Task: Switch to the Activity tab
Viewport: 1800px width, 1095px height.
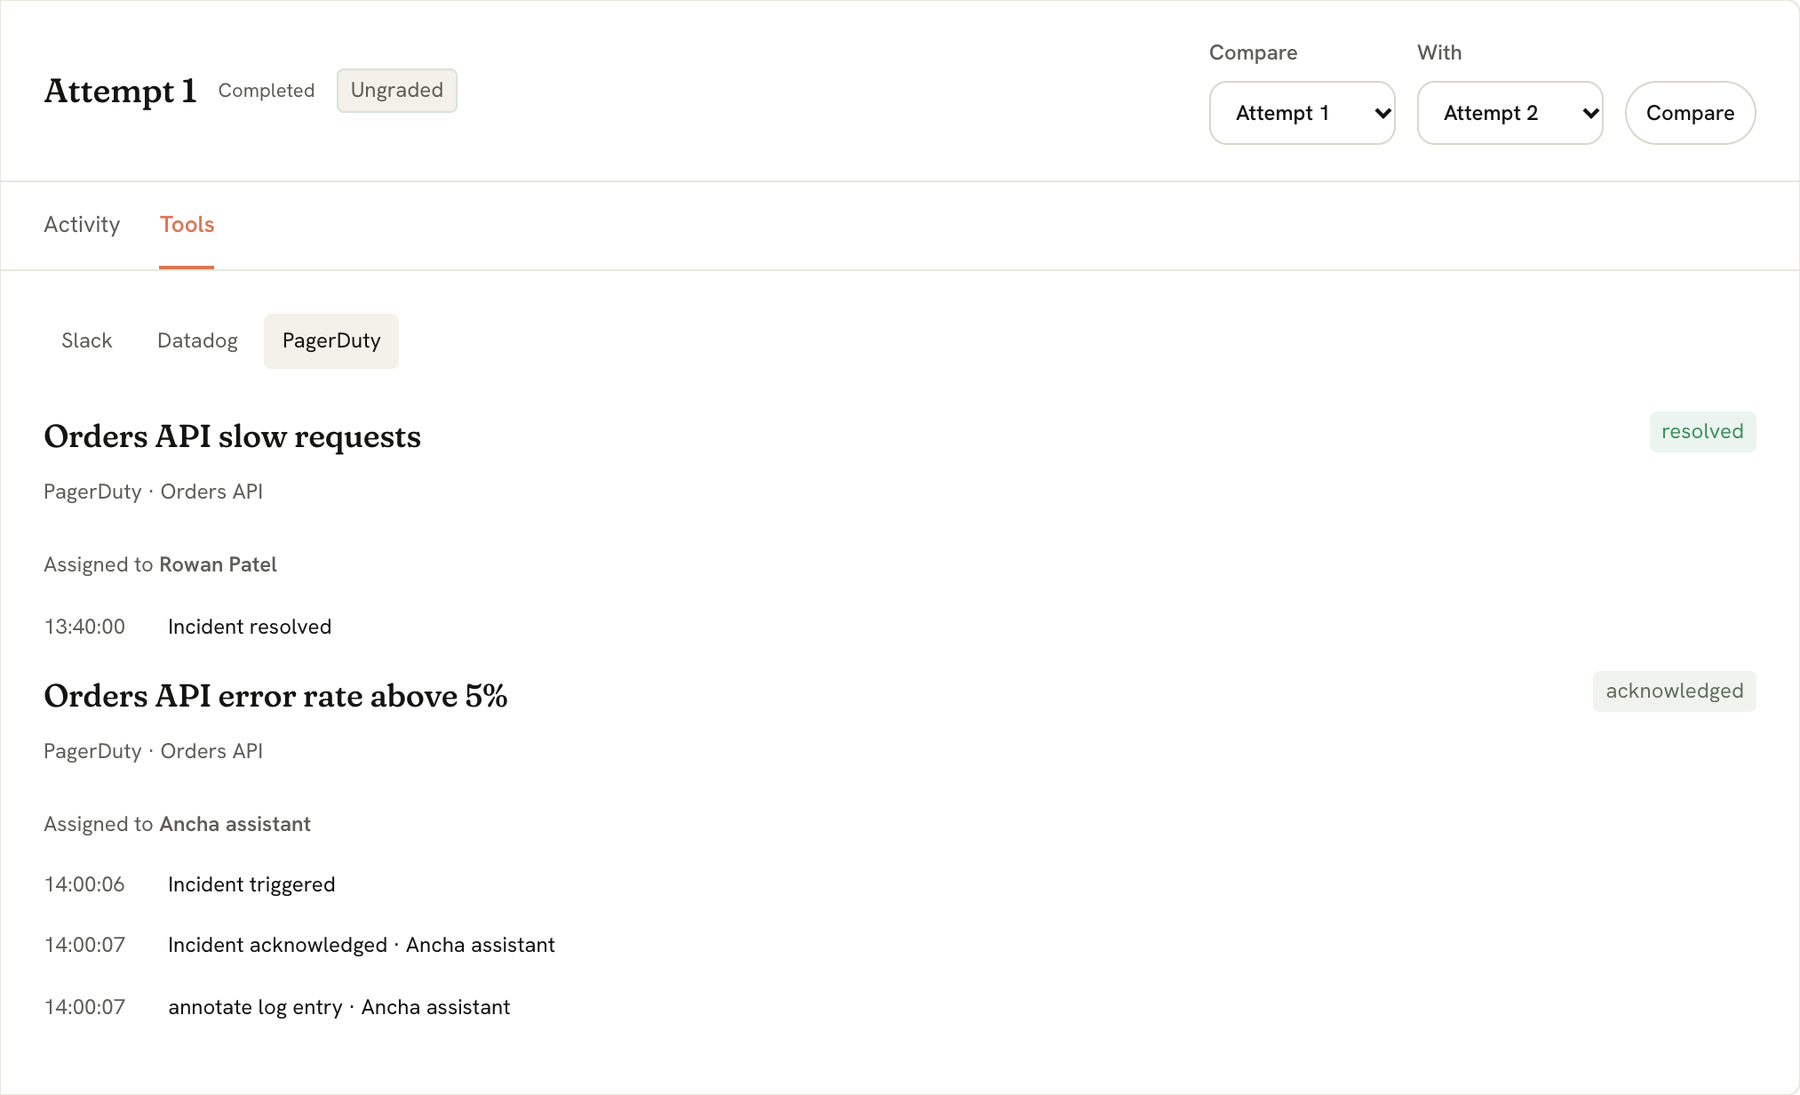Action: 82,225
